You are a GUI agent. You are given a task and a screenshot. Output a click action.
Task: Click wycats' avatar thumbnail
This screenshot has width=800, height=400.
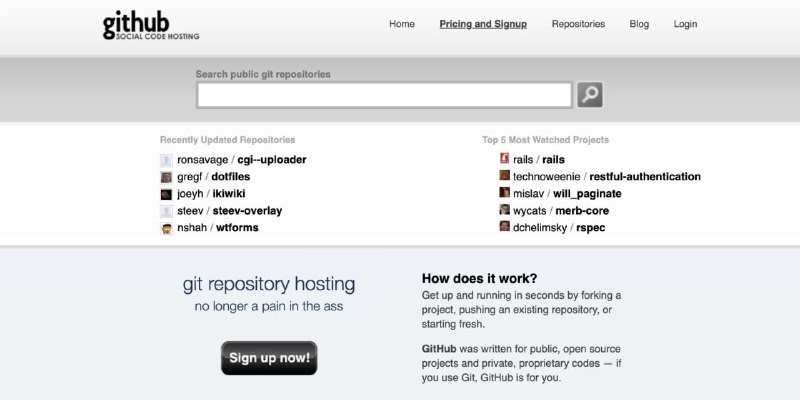pyautogui.click(x=505, y=209)
